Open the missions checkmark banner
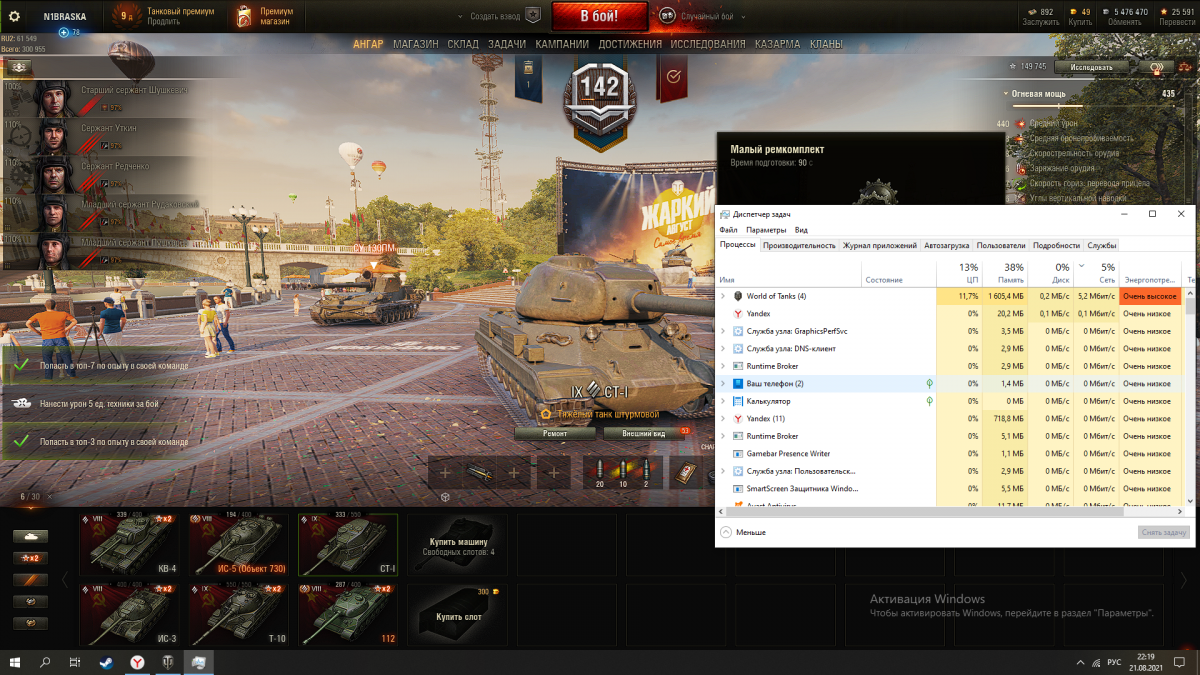The image size is (1200, 675). pyautogui.click(x=673, y=77)
